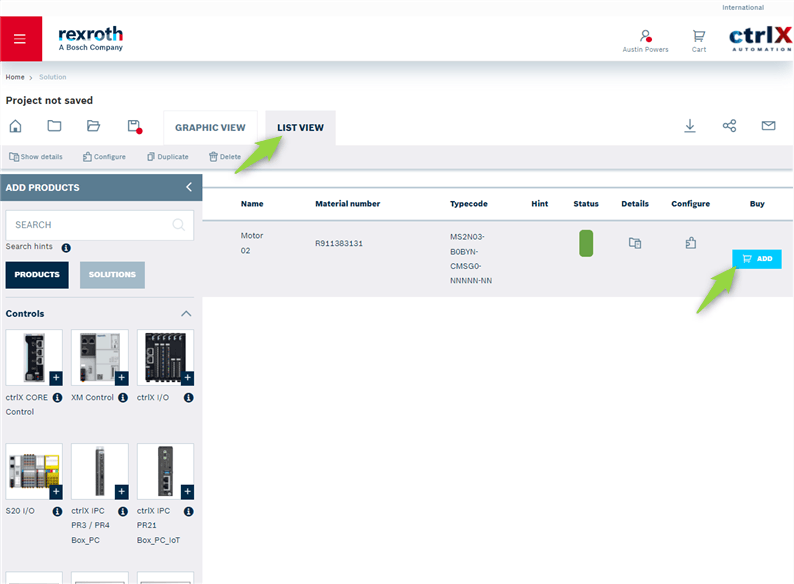Download the project list
The image size is (794, 584).
coord(690,126)
